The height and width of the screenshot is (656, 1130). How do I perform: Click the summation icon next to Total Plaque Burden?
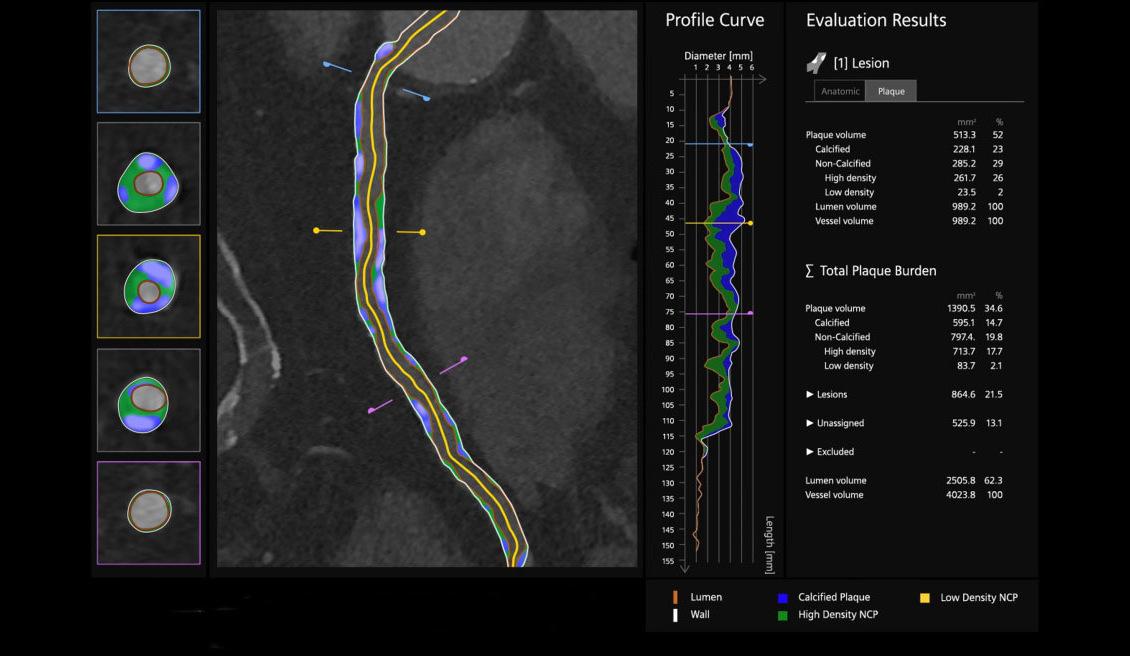[810, 270]
